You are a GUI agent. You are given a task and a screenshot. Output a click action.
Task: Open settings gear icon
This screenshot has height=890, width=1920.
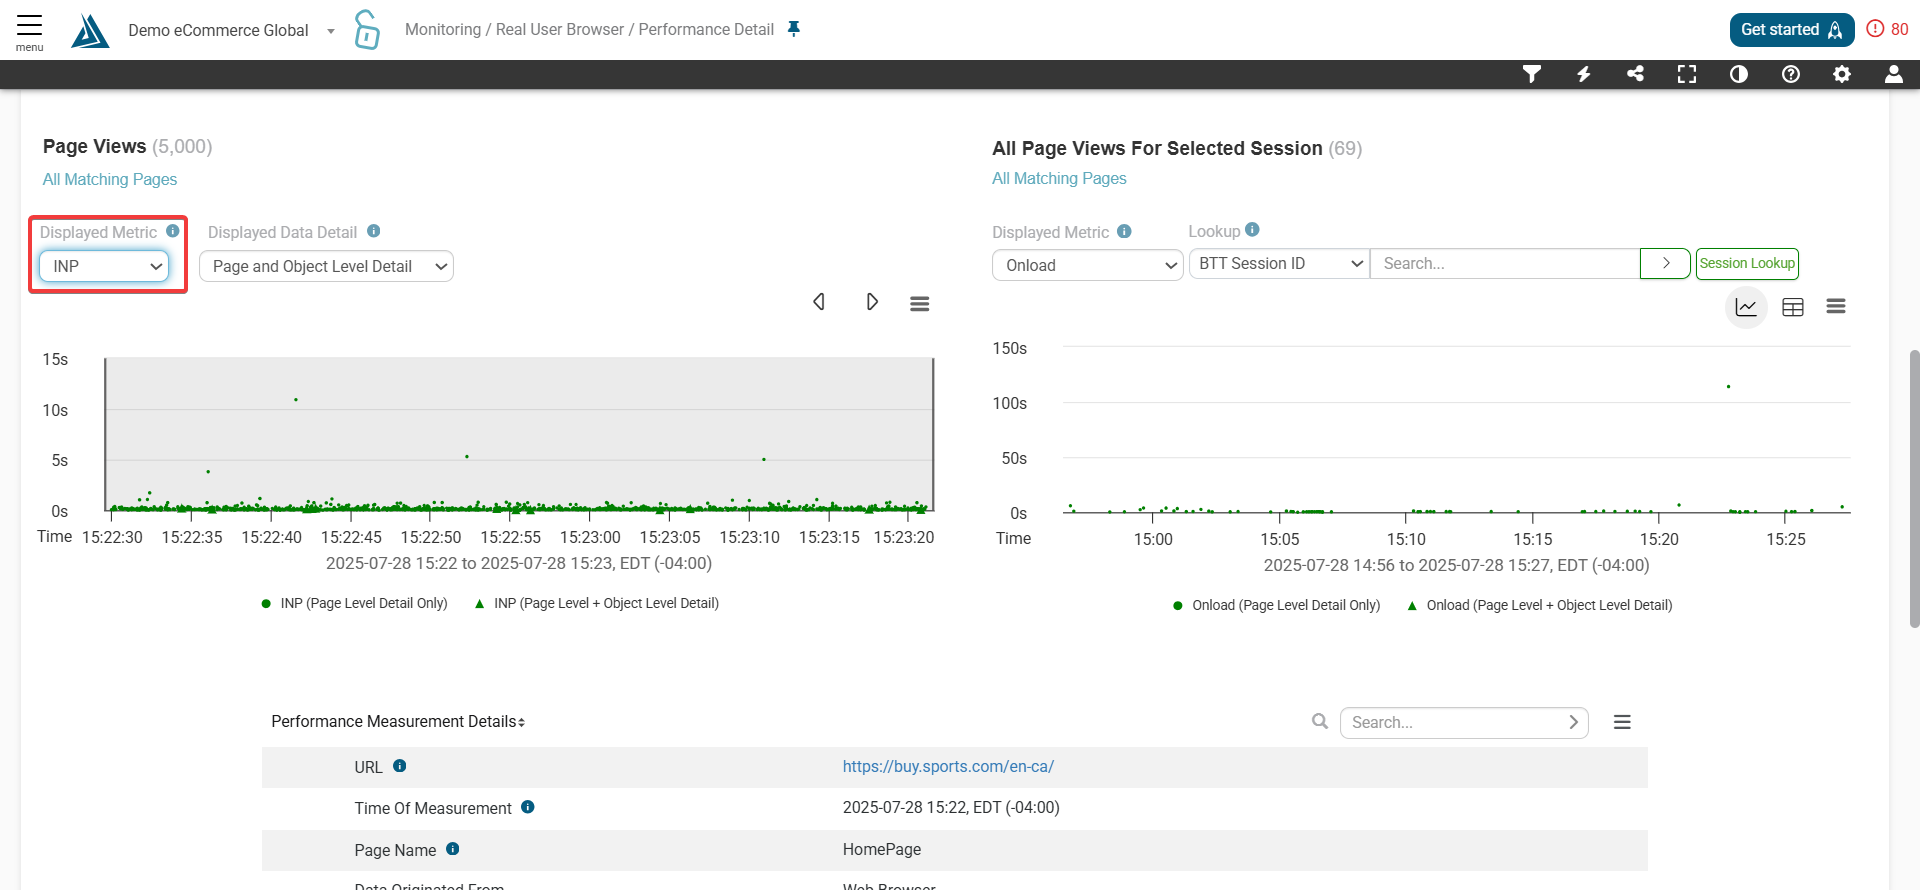click(1842, 74)
